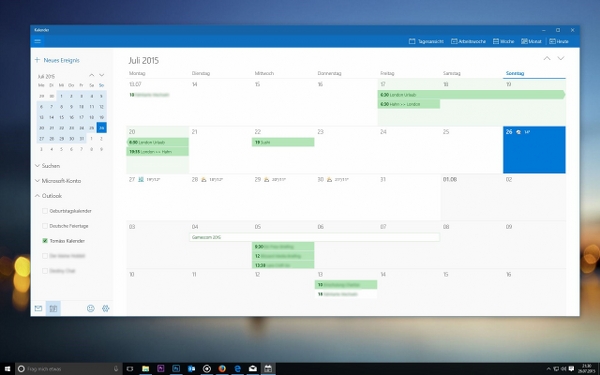This screenshot has width=600, height=375.
Task: Open settings gear in calendar sidebar
Action: click(x=106, y=308)
